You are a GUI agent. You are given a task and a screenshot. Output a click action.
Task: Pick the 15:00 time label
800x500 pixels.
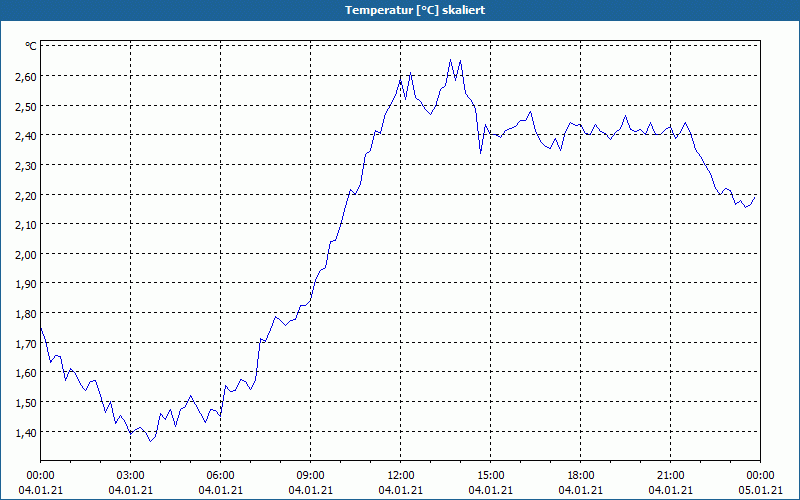(490, 476)
